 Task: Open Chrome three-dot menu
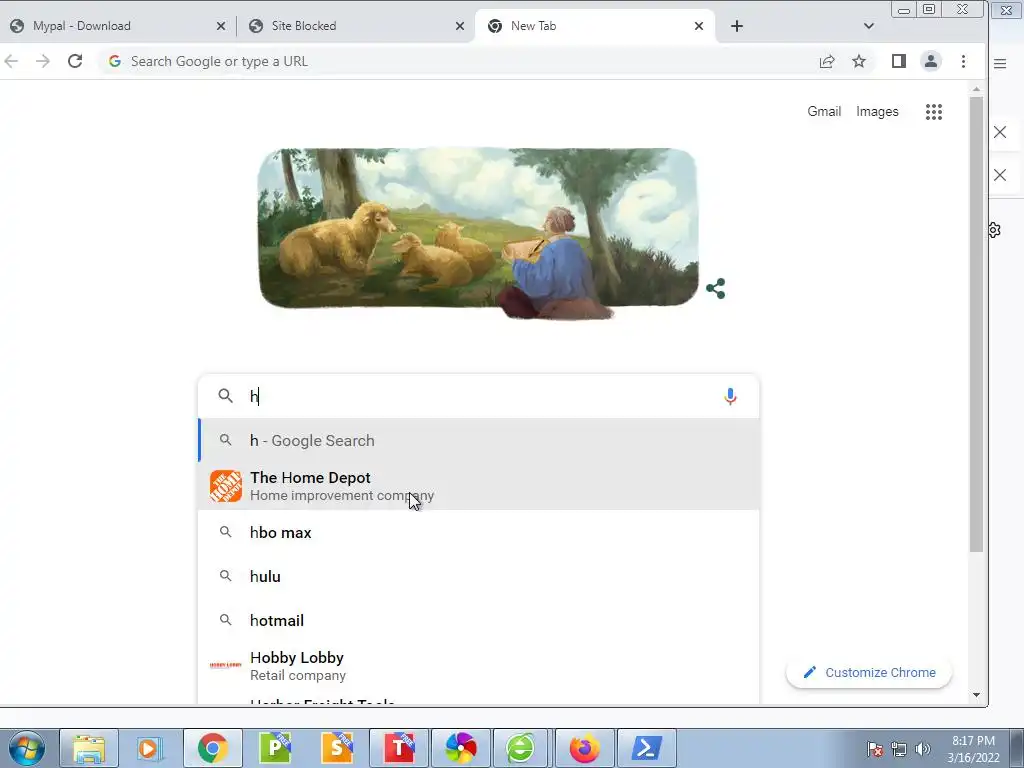(963, 61)
